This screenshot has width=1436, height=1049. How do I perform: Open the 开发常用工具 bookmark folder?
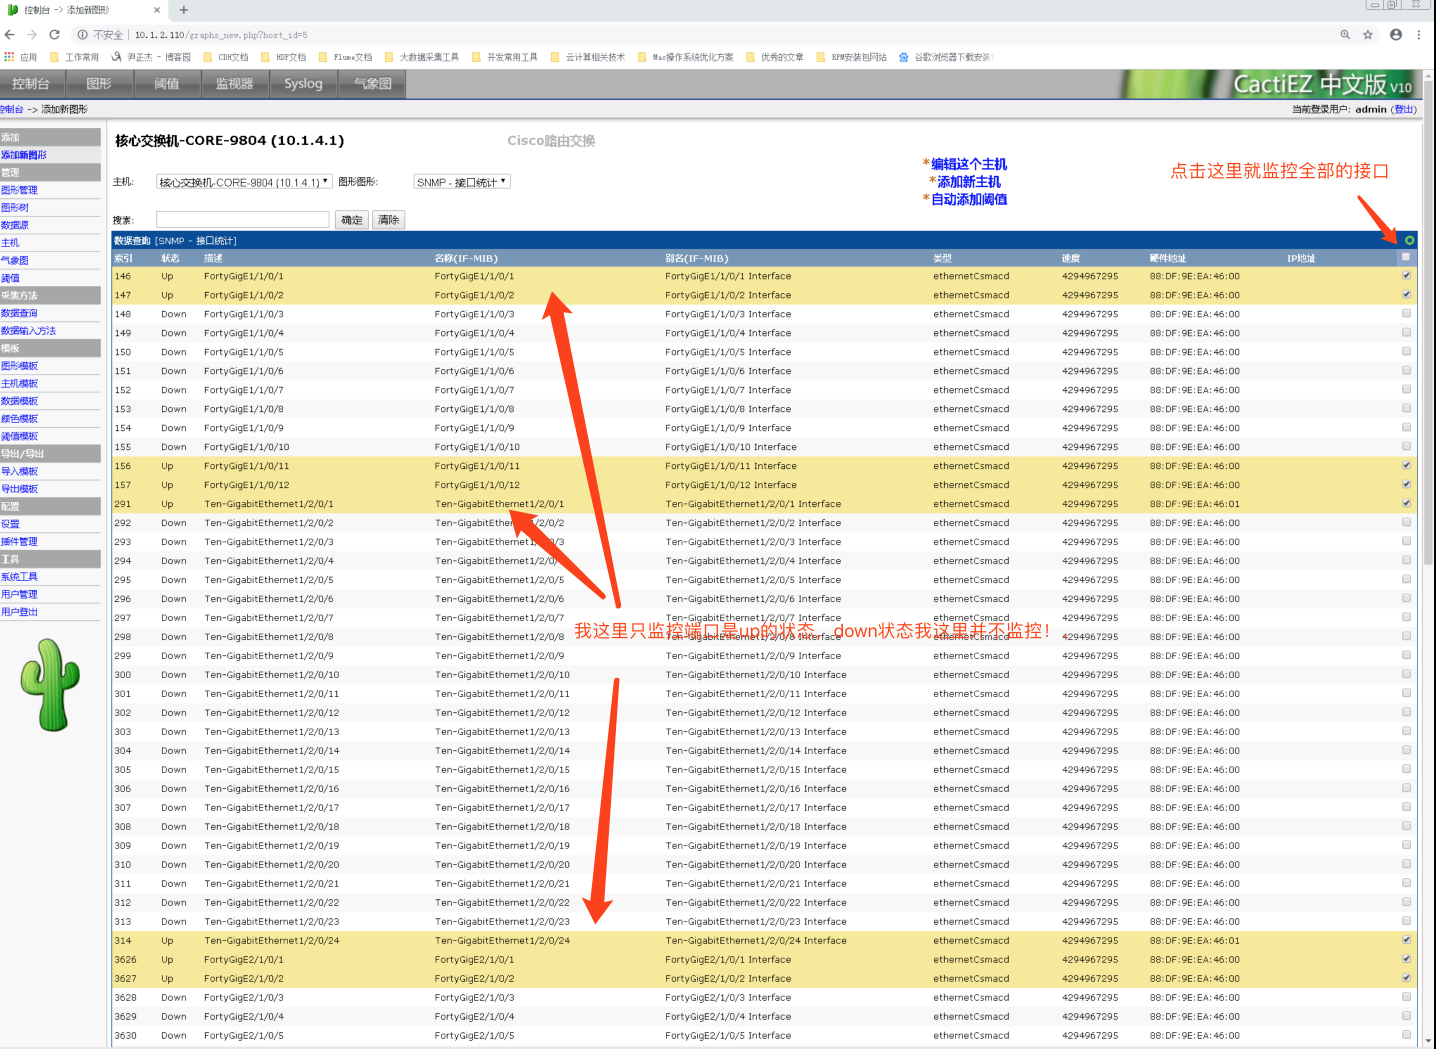click(x=504, y=57)
